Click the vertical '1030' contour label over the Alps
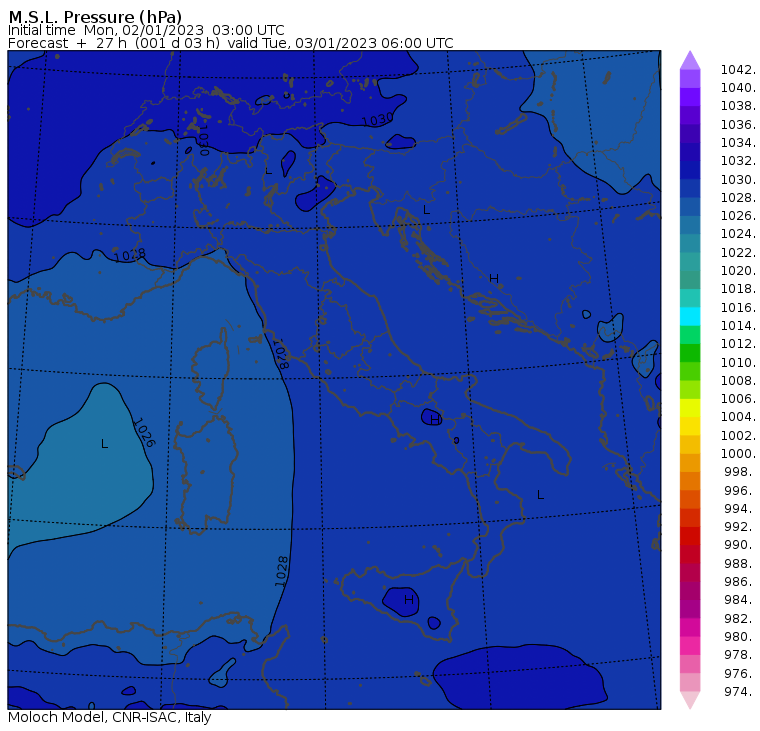760x731 pixels. 203,140
